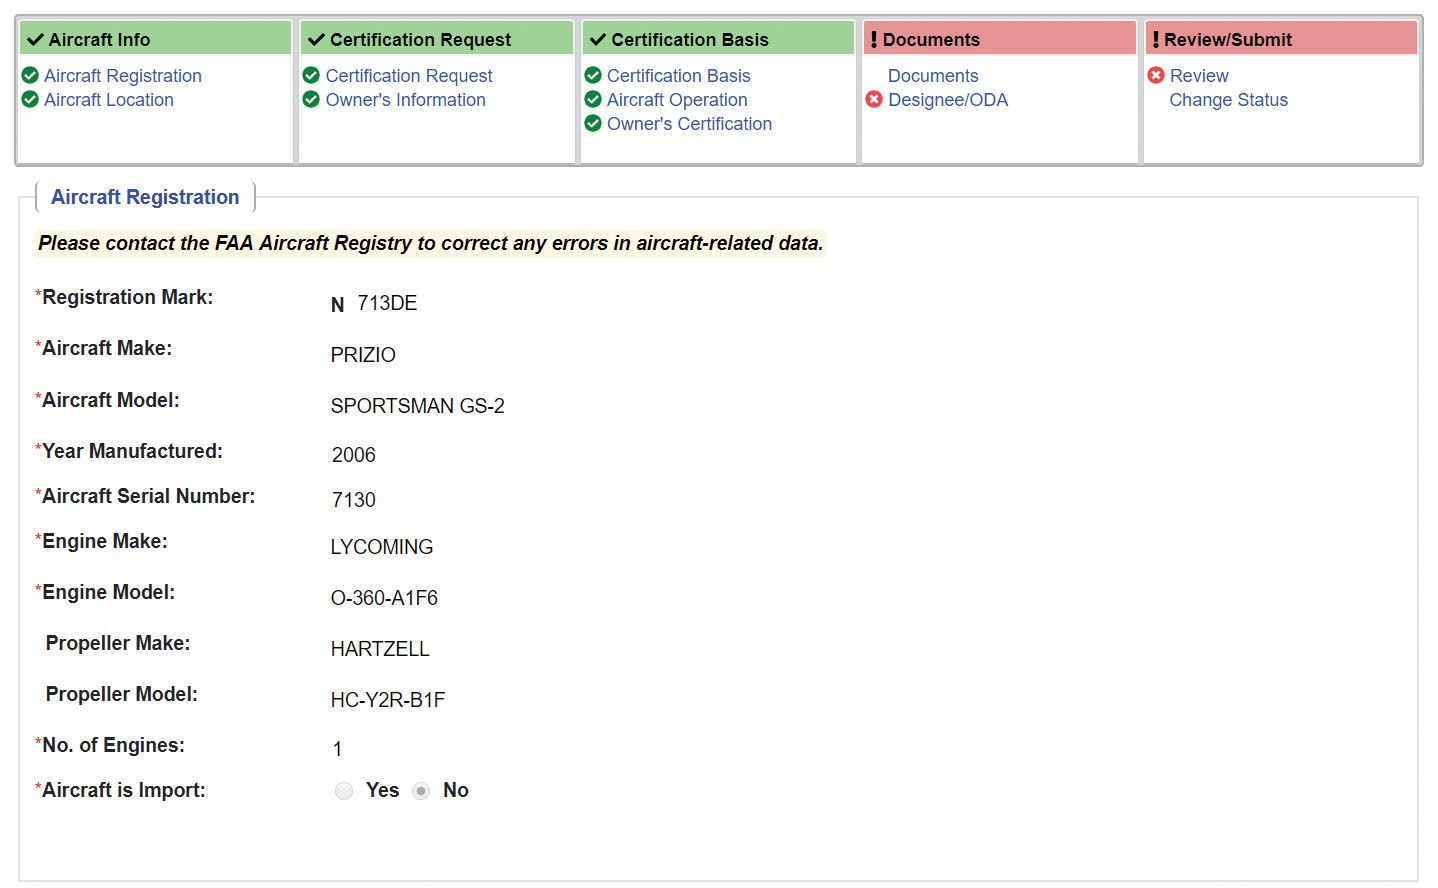The image size is (1438, 888).
Task: Open the Certification Request section header
Action: coord(437,39)
